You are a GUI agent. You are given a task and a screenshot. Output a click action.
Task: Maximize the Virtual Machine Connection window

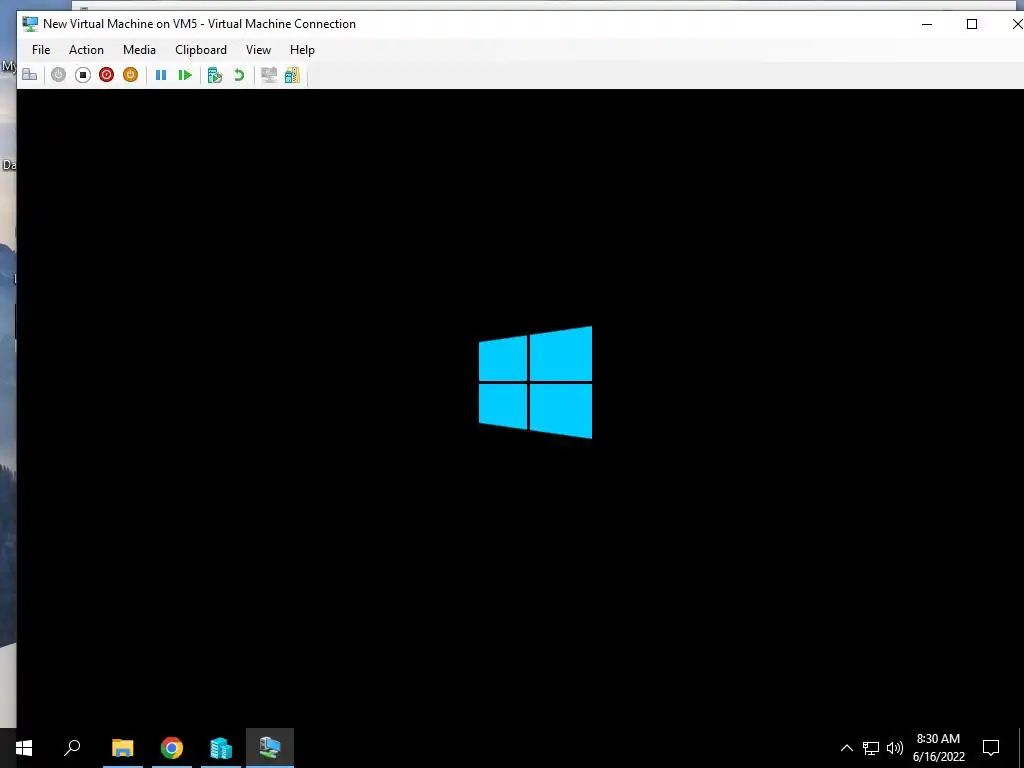(x=972, y=24)
